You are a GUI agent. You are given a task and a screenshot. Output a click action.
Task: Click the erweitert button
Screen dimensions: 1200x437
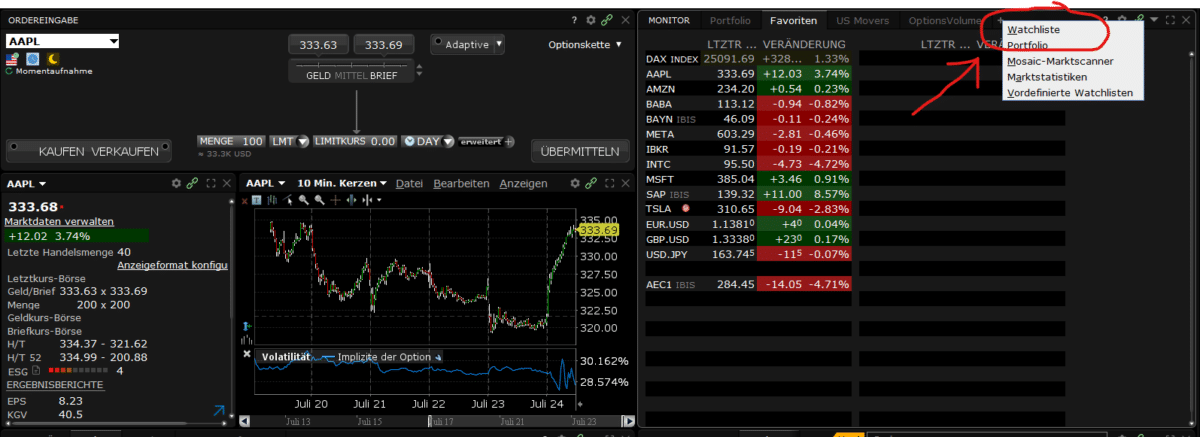point(480,142)
